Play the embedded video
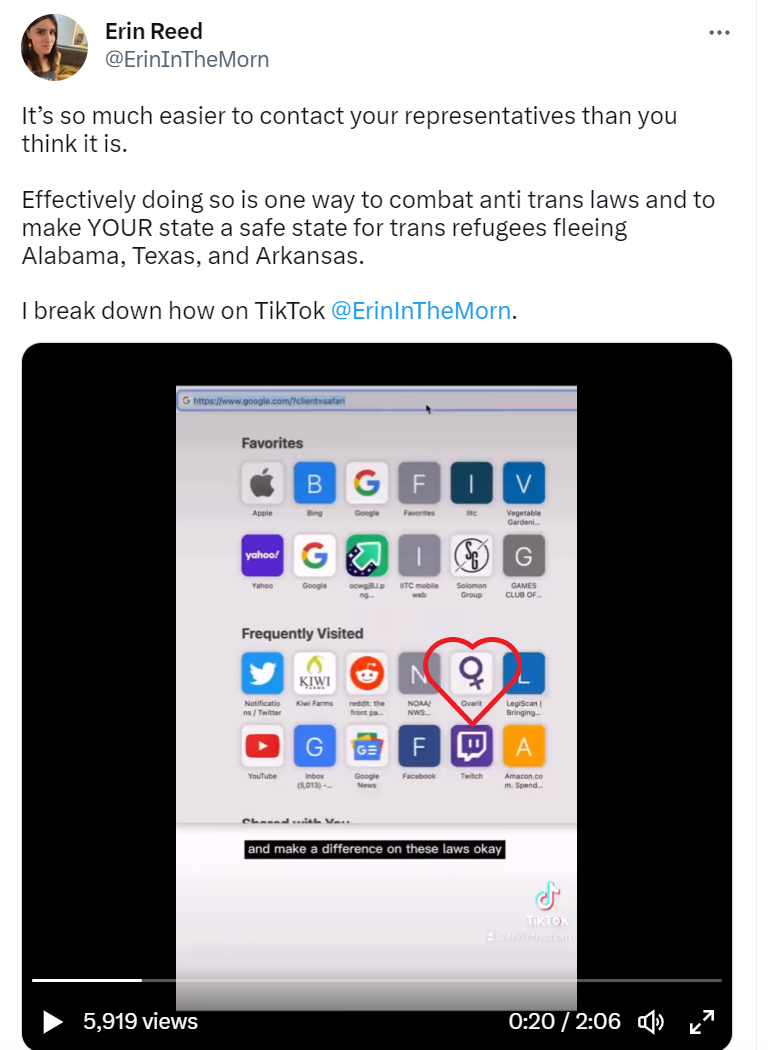The image size is (768, 1050). click(x=52, y=1022)
